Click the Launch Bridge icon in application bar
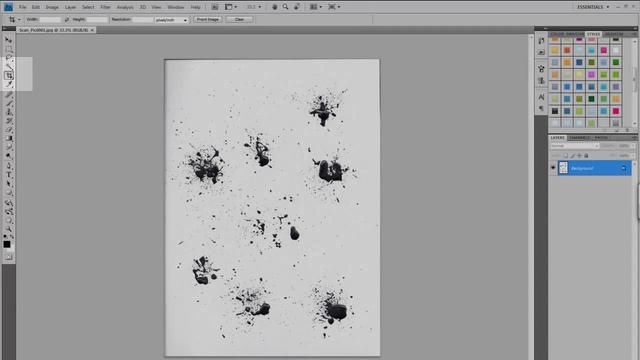Image resolution: width=640 pixels, height=360 pixels. pyautogui.click(x=215, y=7)
